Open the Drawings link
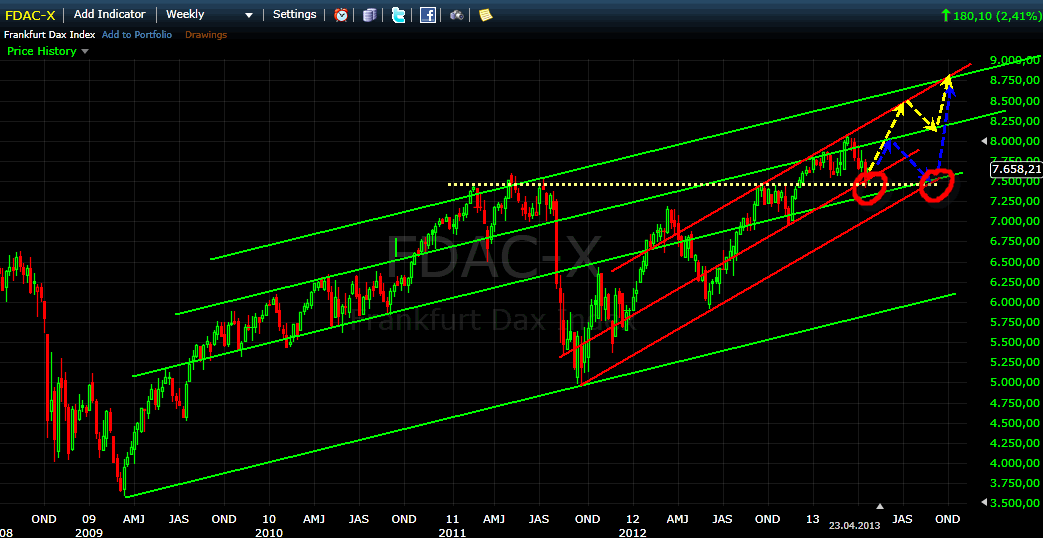1043x538 pixels. (x=206, y=35)
